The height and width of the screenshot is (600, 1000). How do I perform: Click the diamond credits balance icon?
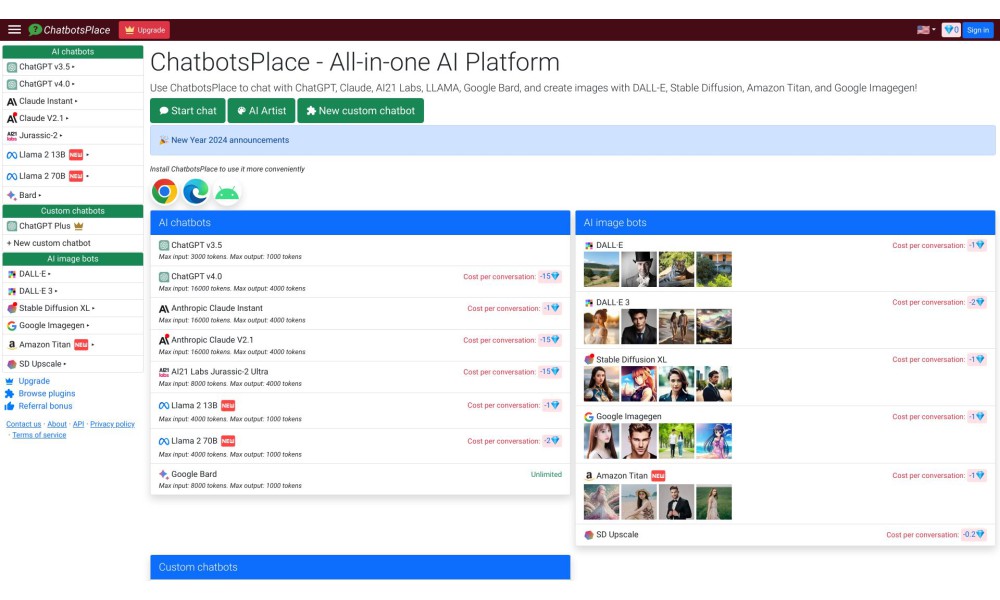coord(951,30)
